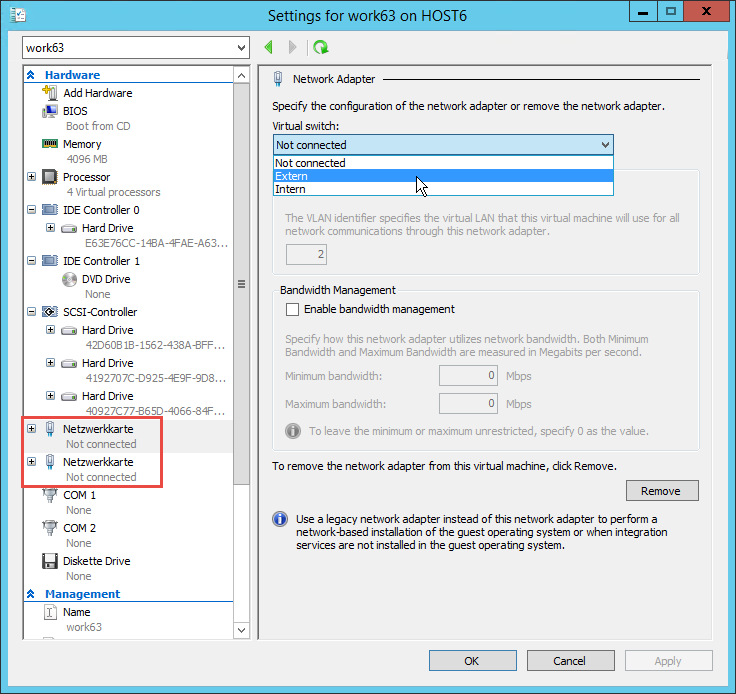This screenshot has width=736, height=694.
Task: Click the VLAN identifier field showing 2
Action: tap(306, 254)
